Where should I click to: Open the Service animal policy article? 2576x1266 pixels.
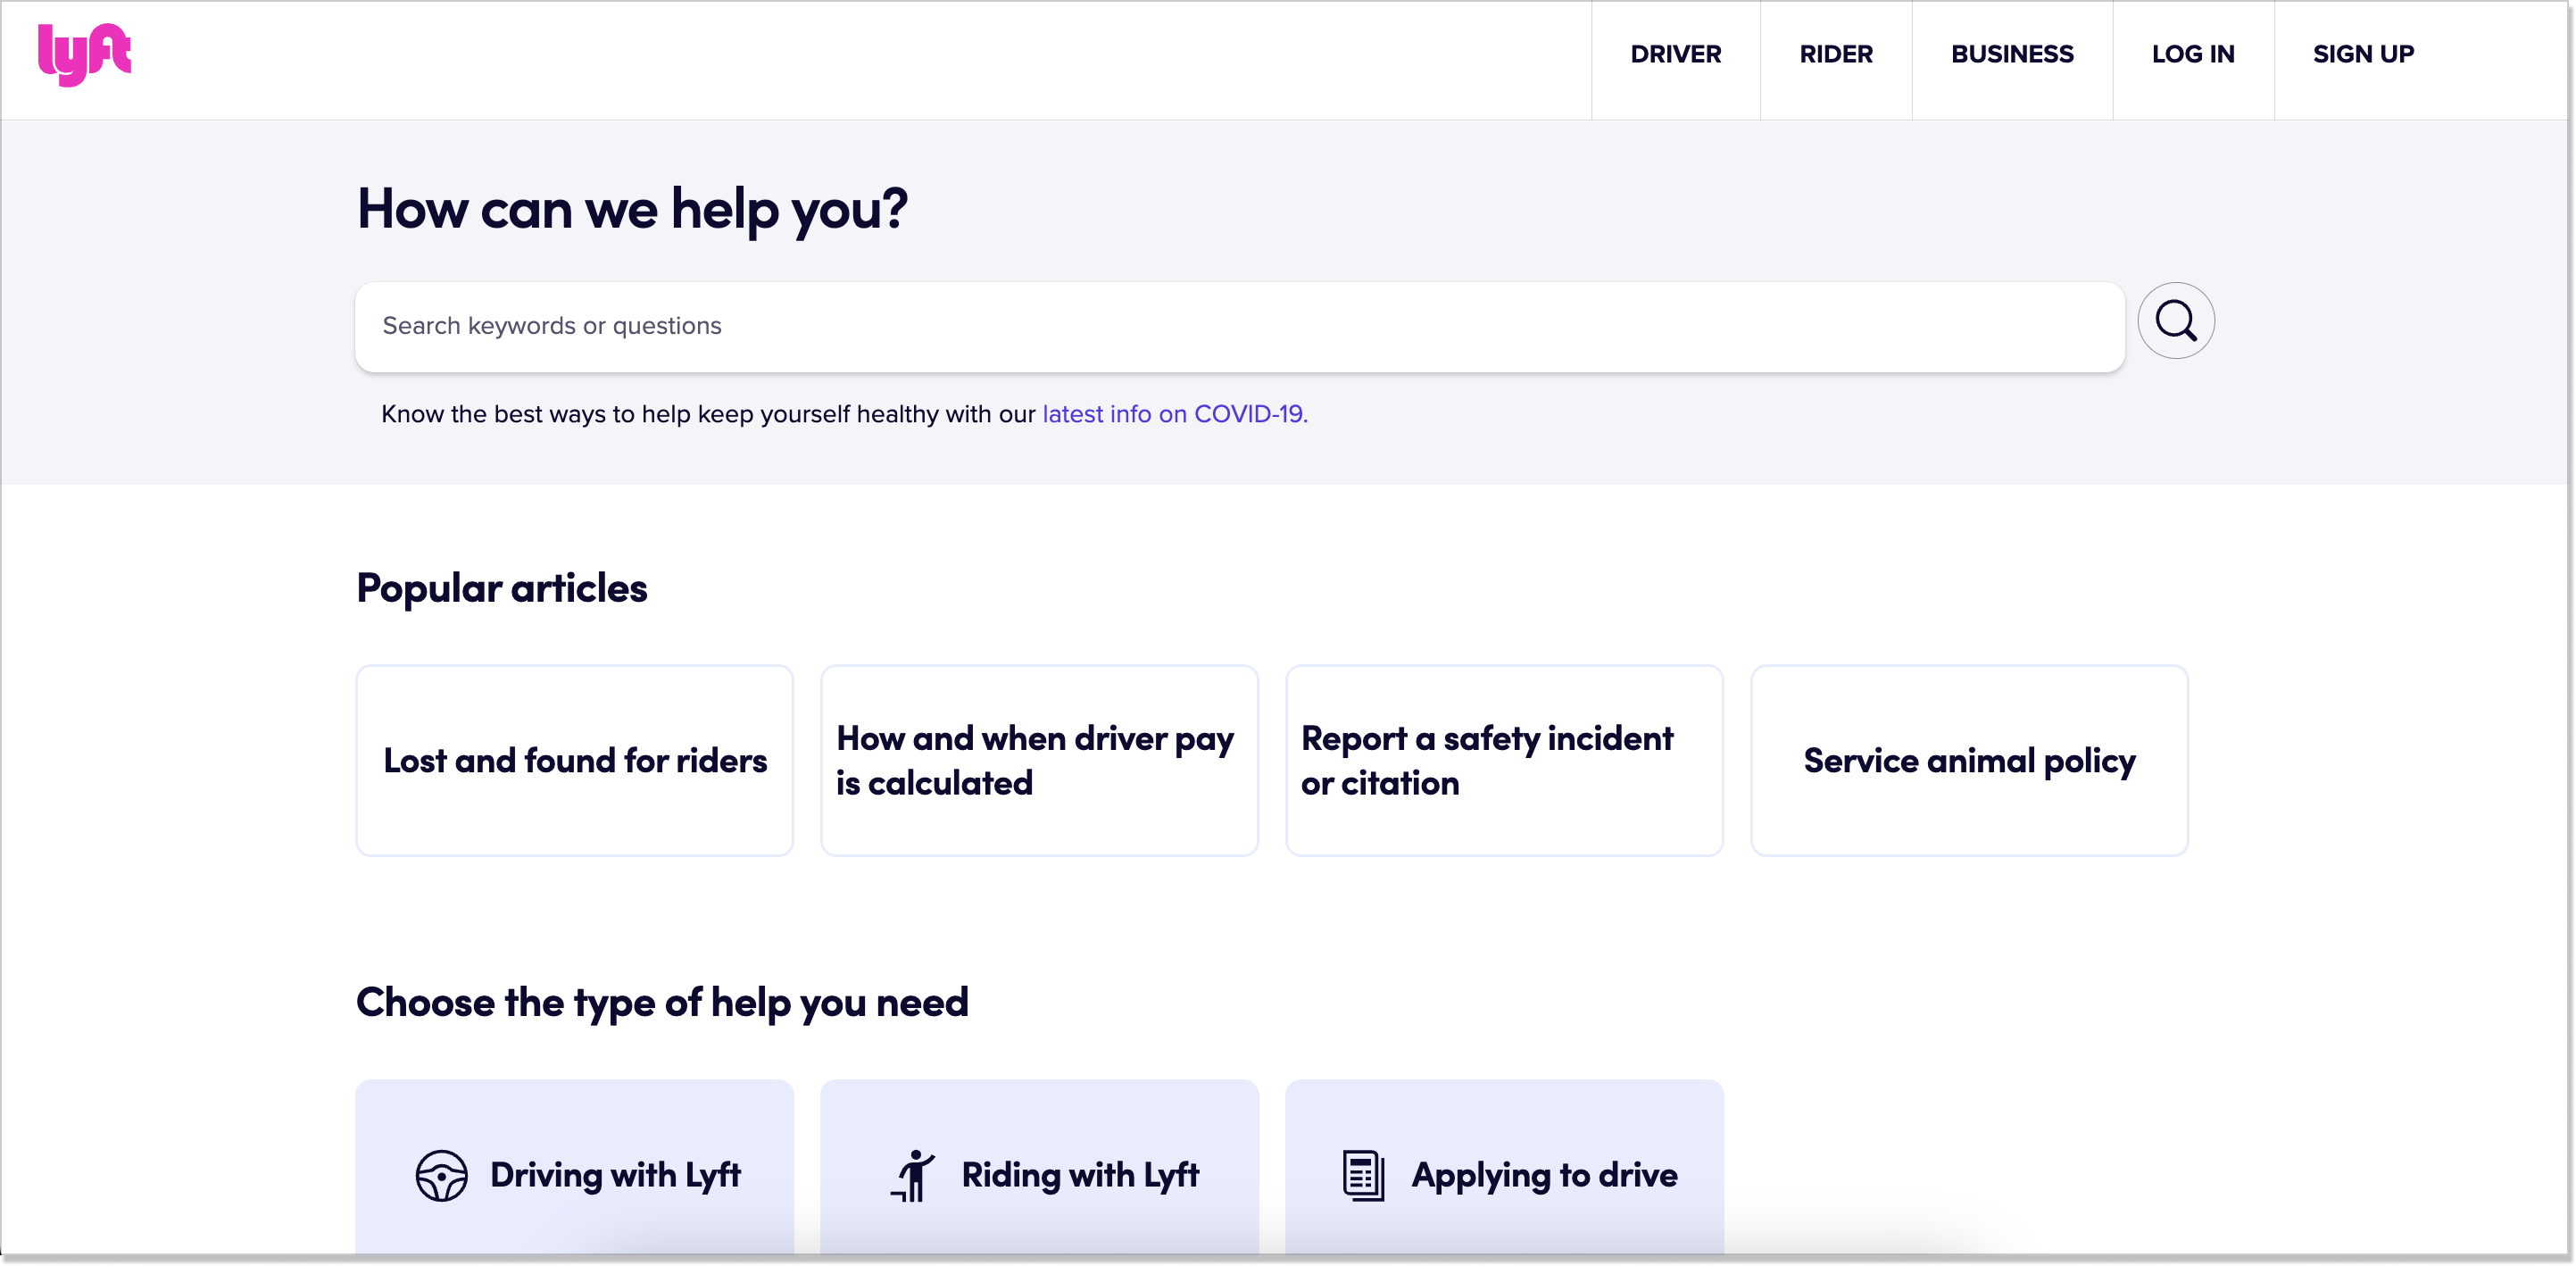[1968, 760]
